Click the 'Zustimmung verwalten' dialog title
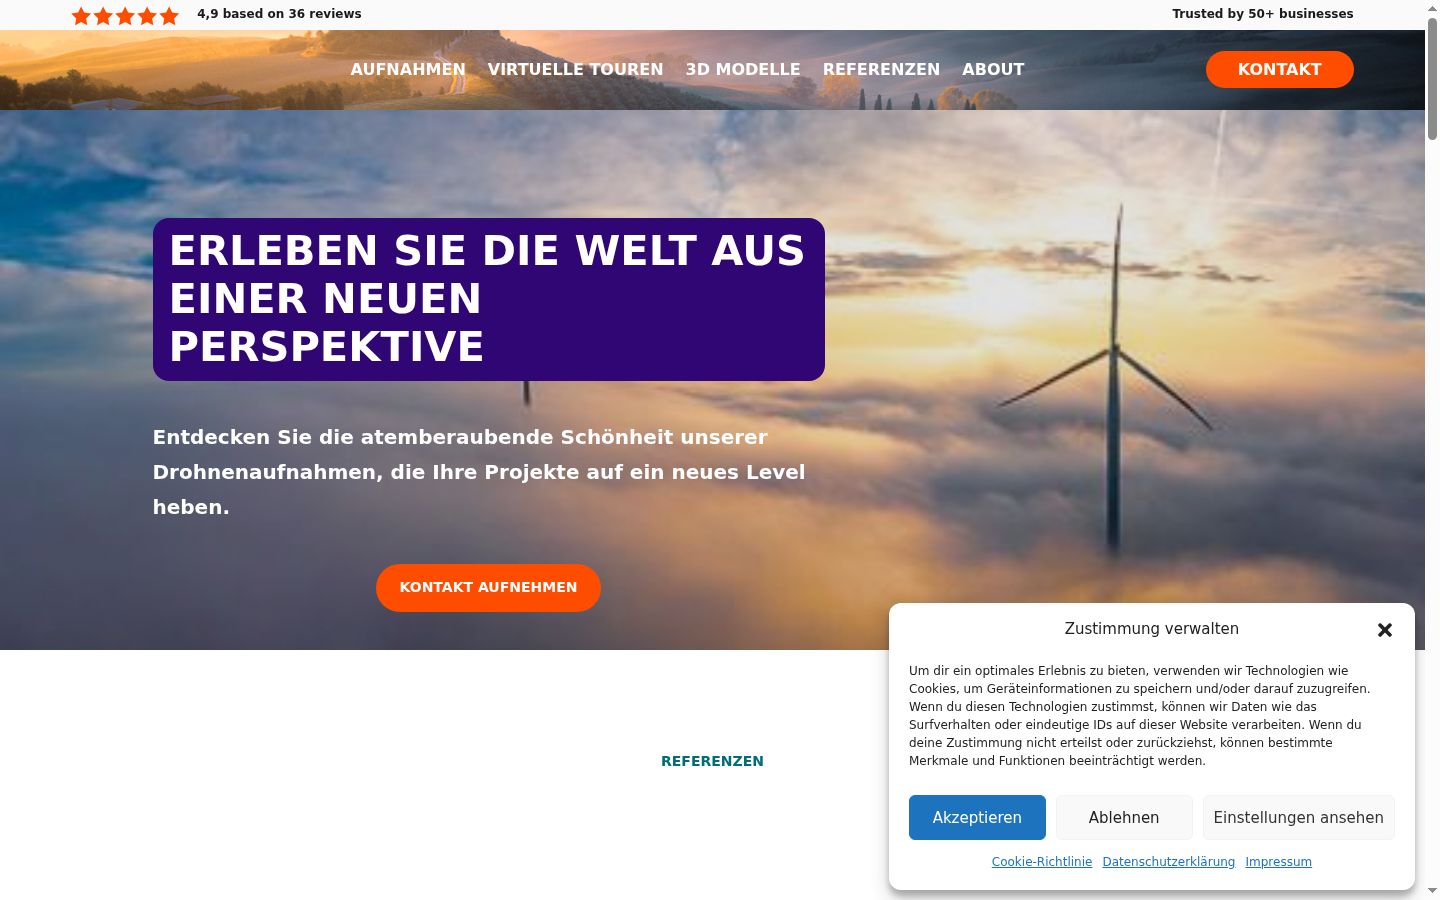Viewport: 1440px width, 900px height. pos(1151,628)
